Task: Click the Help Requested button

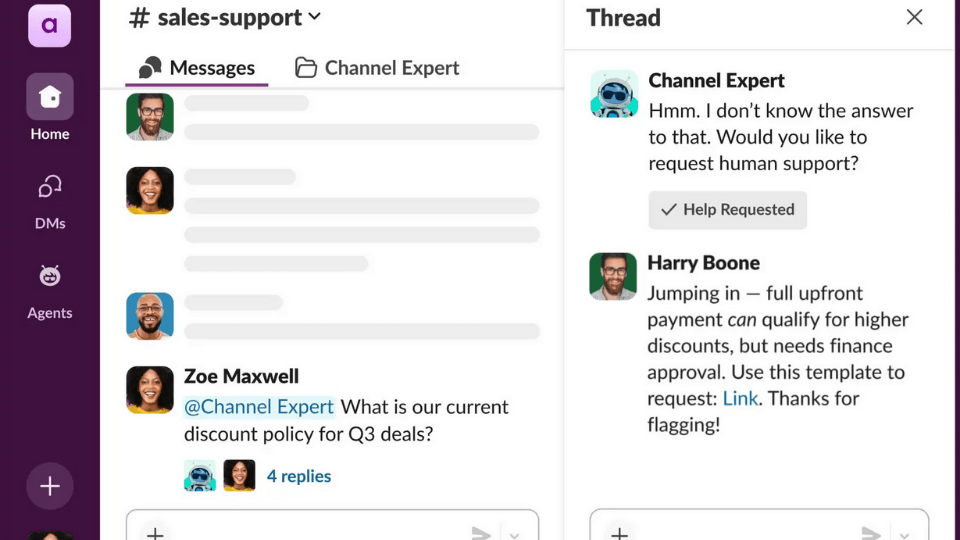Action: [727, 210]
